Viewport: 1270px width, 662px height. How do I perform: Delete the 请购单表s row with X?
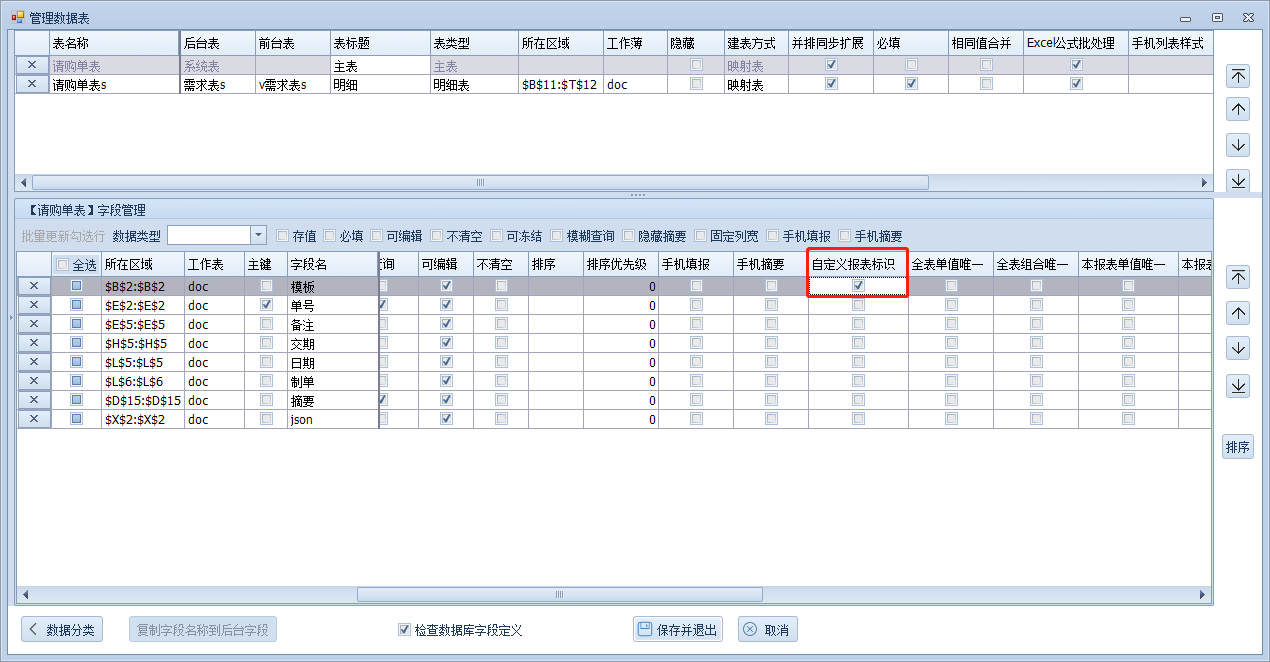click(x=32, y=84)
